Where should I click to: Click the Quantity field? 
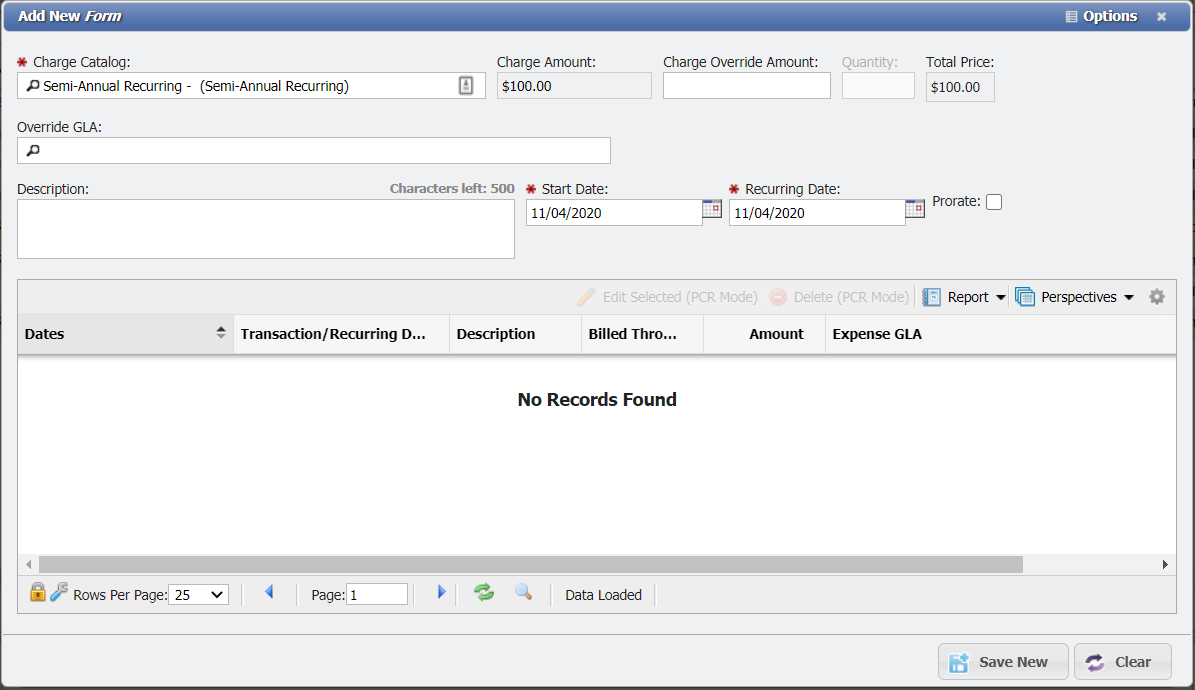pos(878,85)
